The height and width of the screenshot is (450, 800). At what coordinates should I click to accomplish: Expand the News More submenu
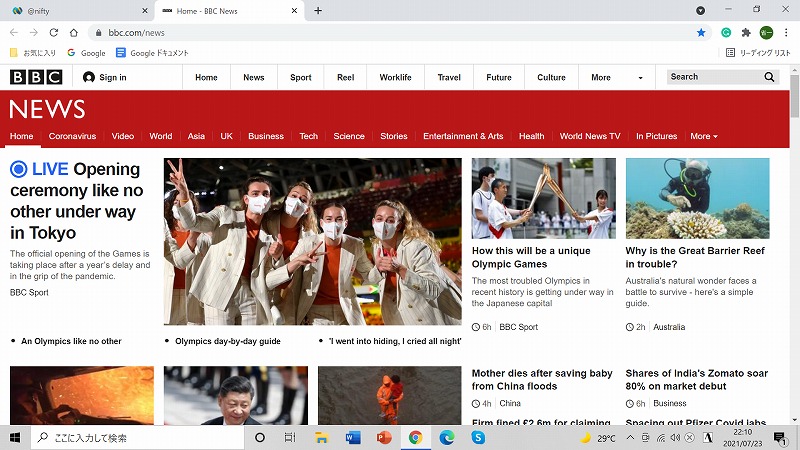704,136
